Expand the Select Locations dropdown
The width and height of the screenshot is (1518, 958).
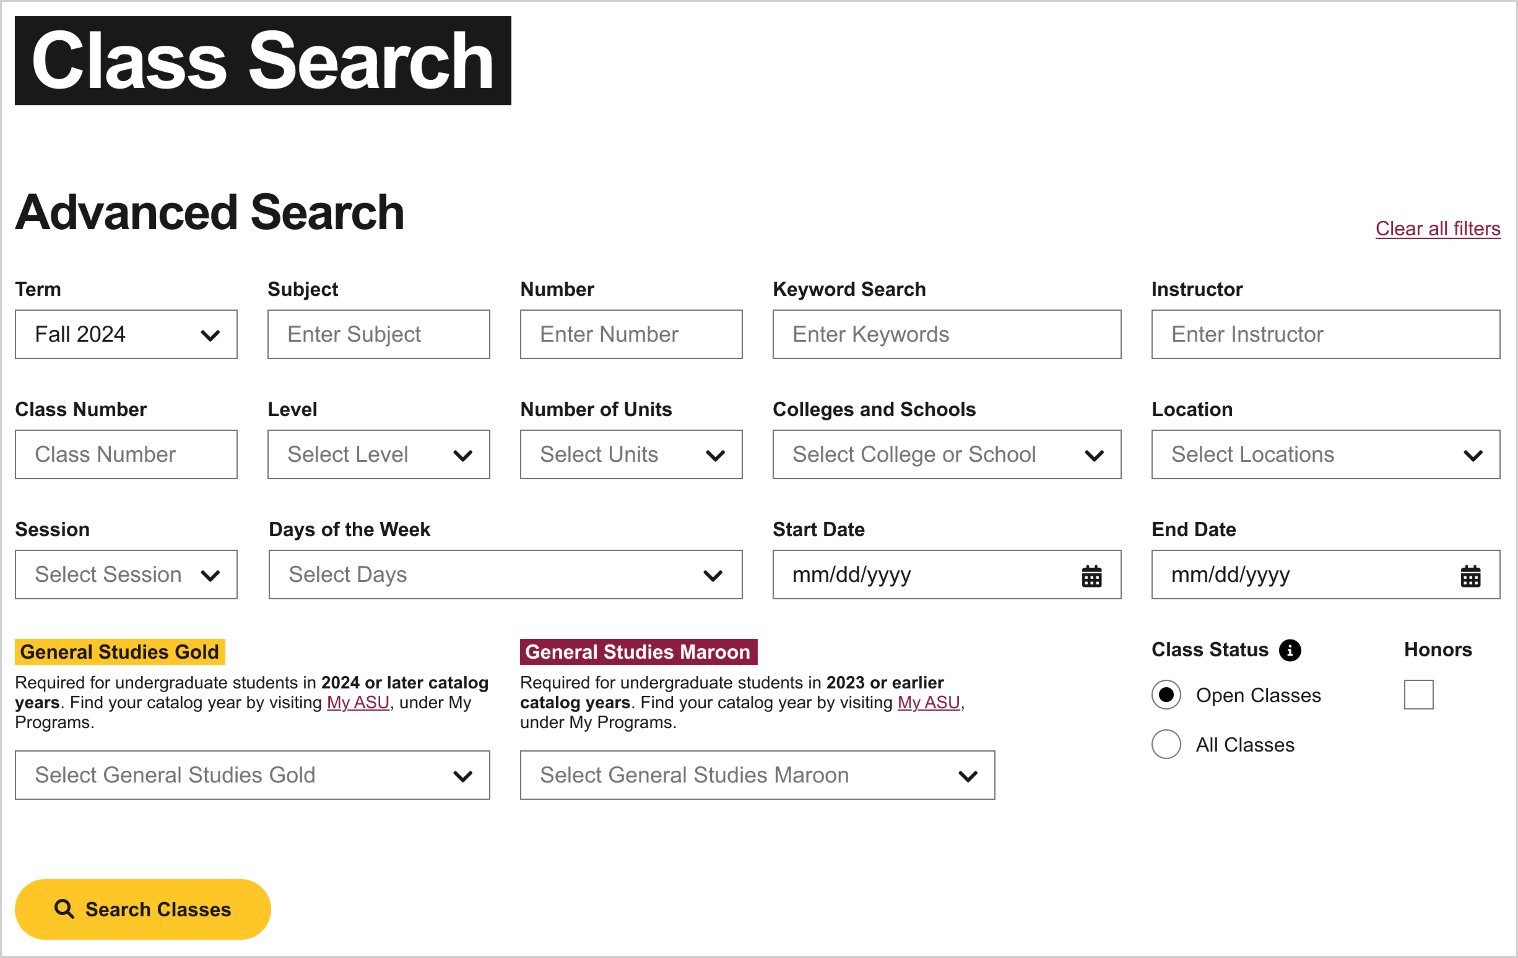click(x=1325, y=454)
